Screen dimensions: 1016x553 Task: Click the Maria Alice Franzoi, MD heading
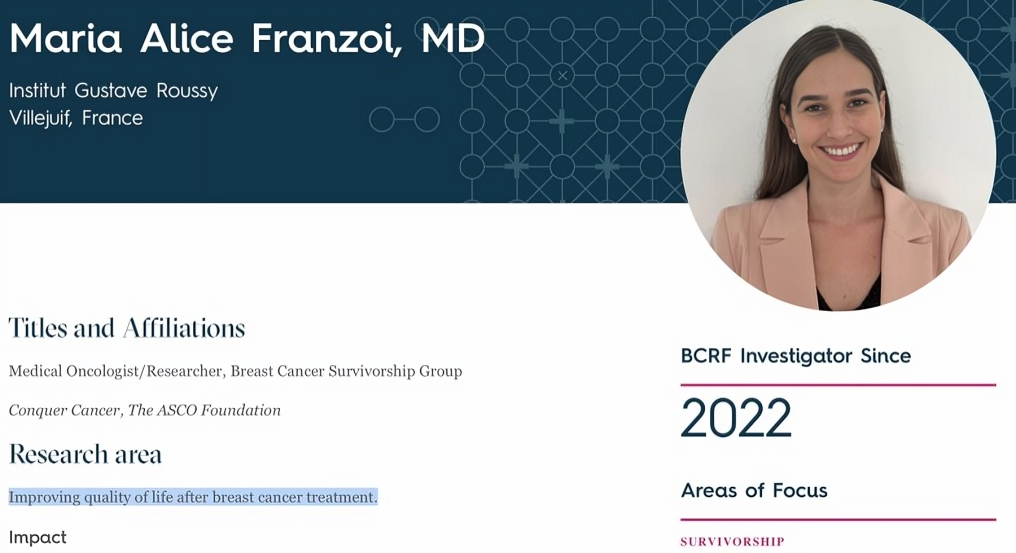[x=247, y=38]
